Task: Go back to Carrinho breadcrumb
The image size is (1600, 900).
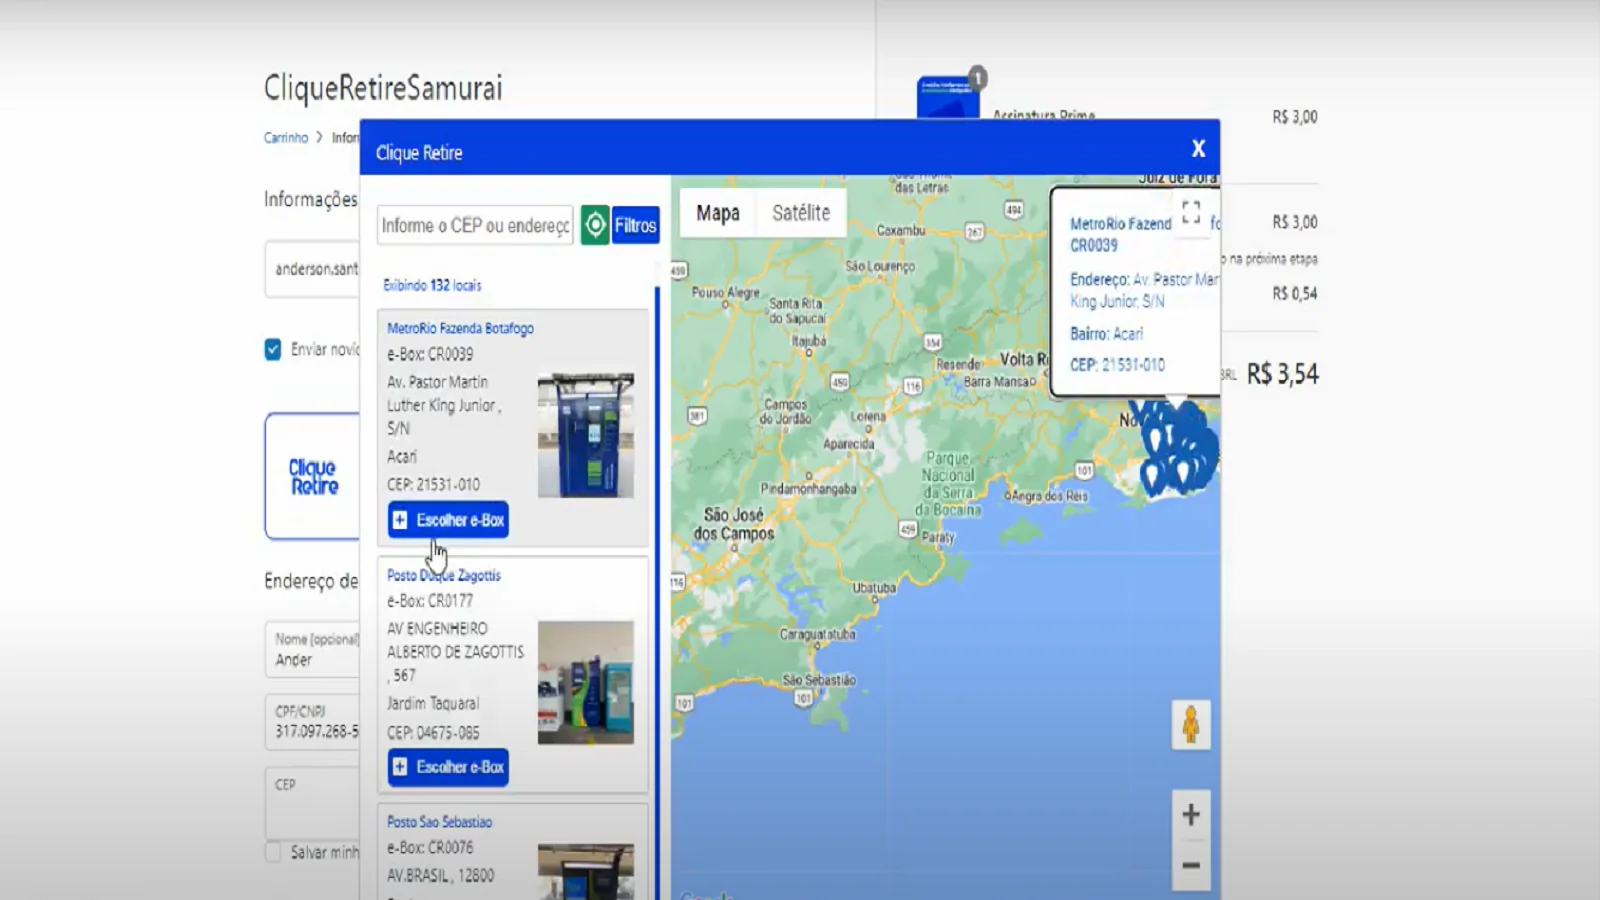Action: 285,138
